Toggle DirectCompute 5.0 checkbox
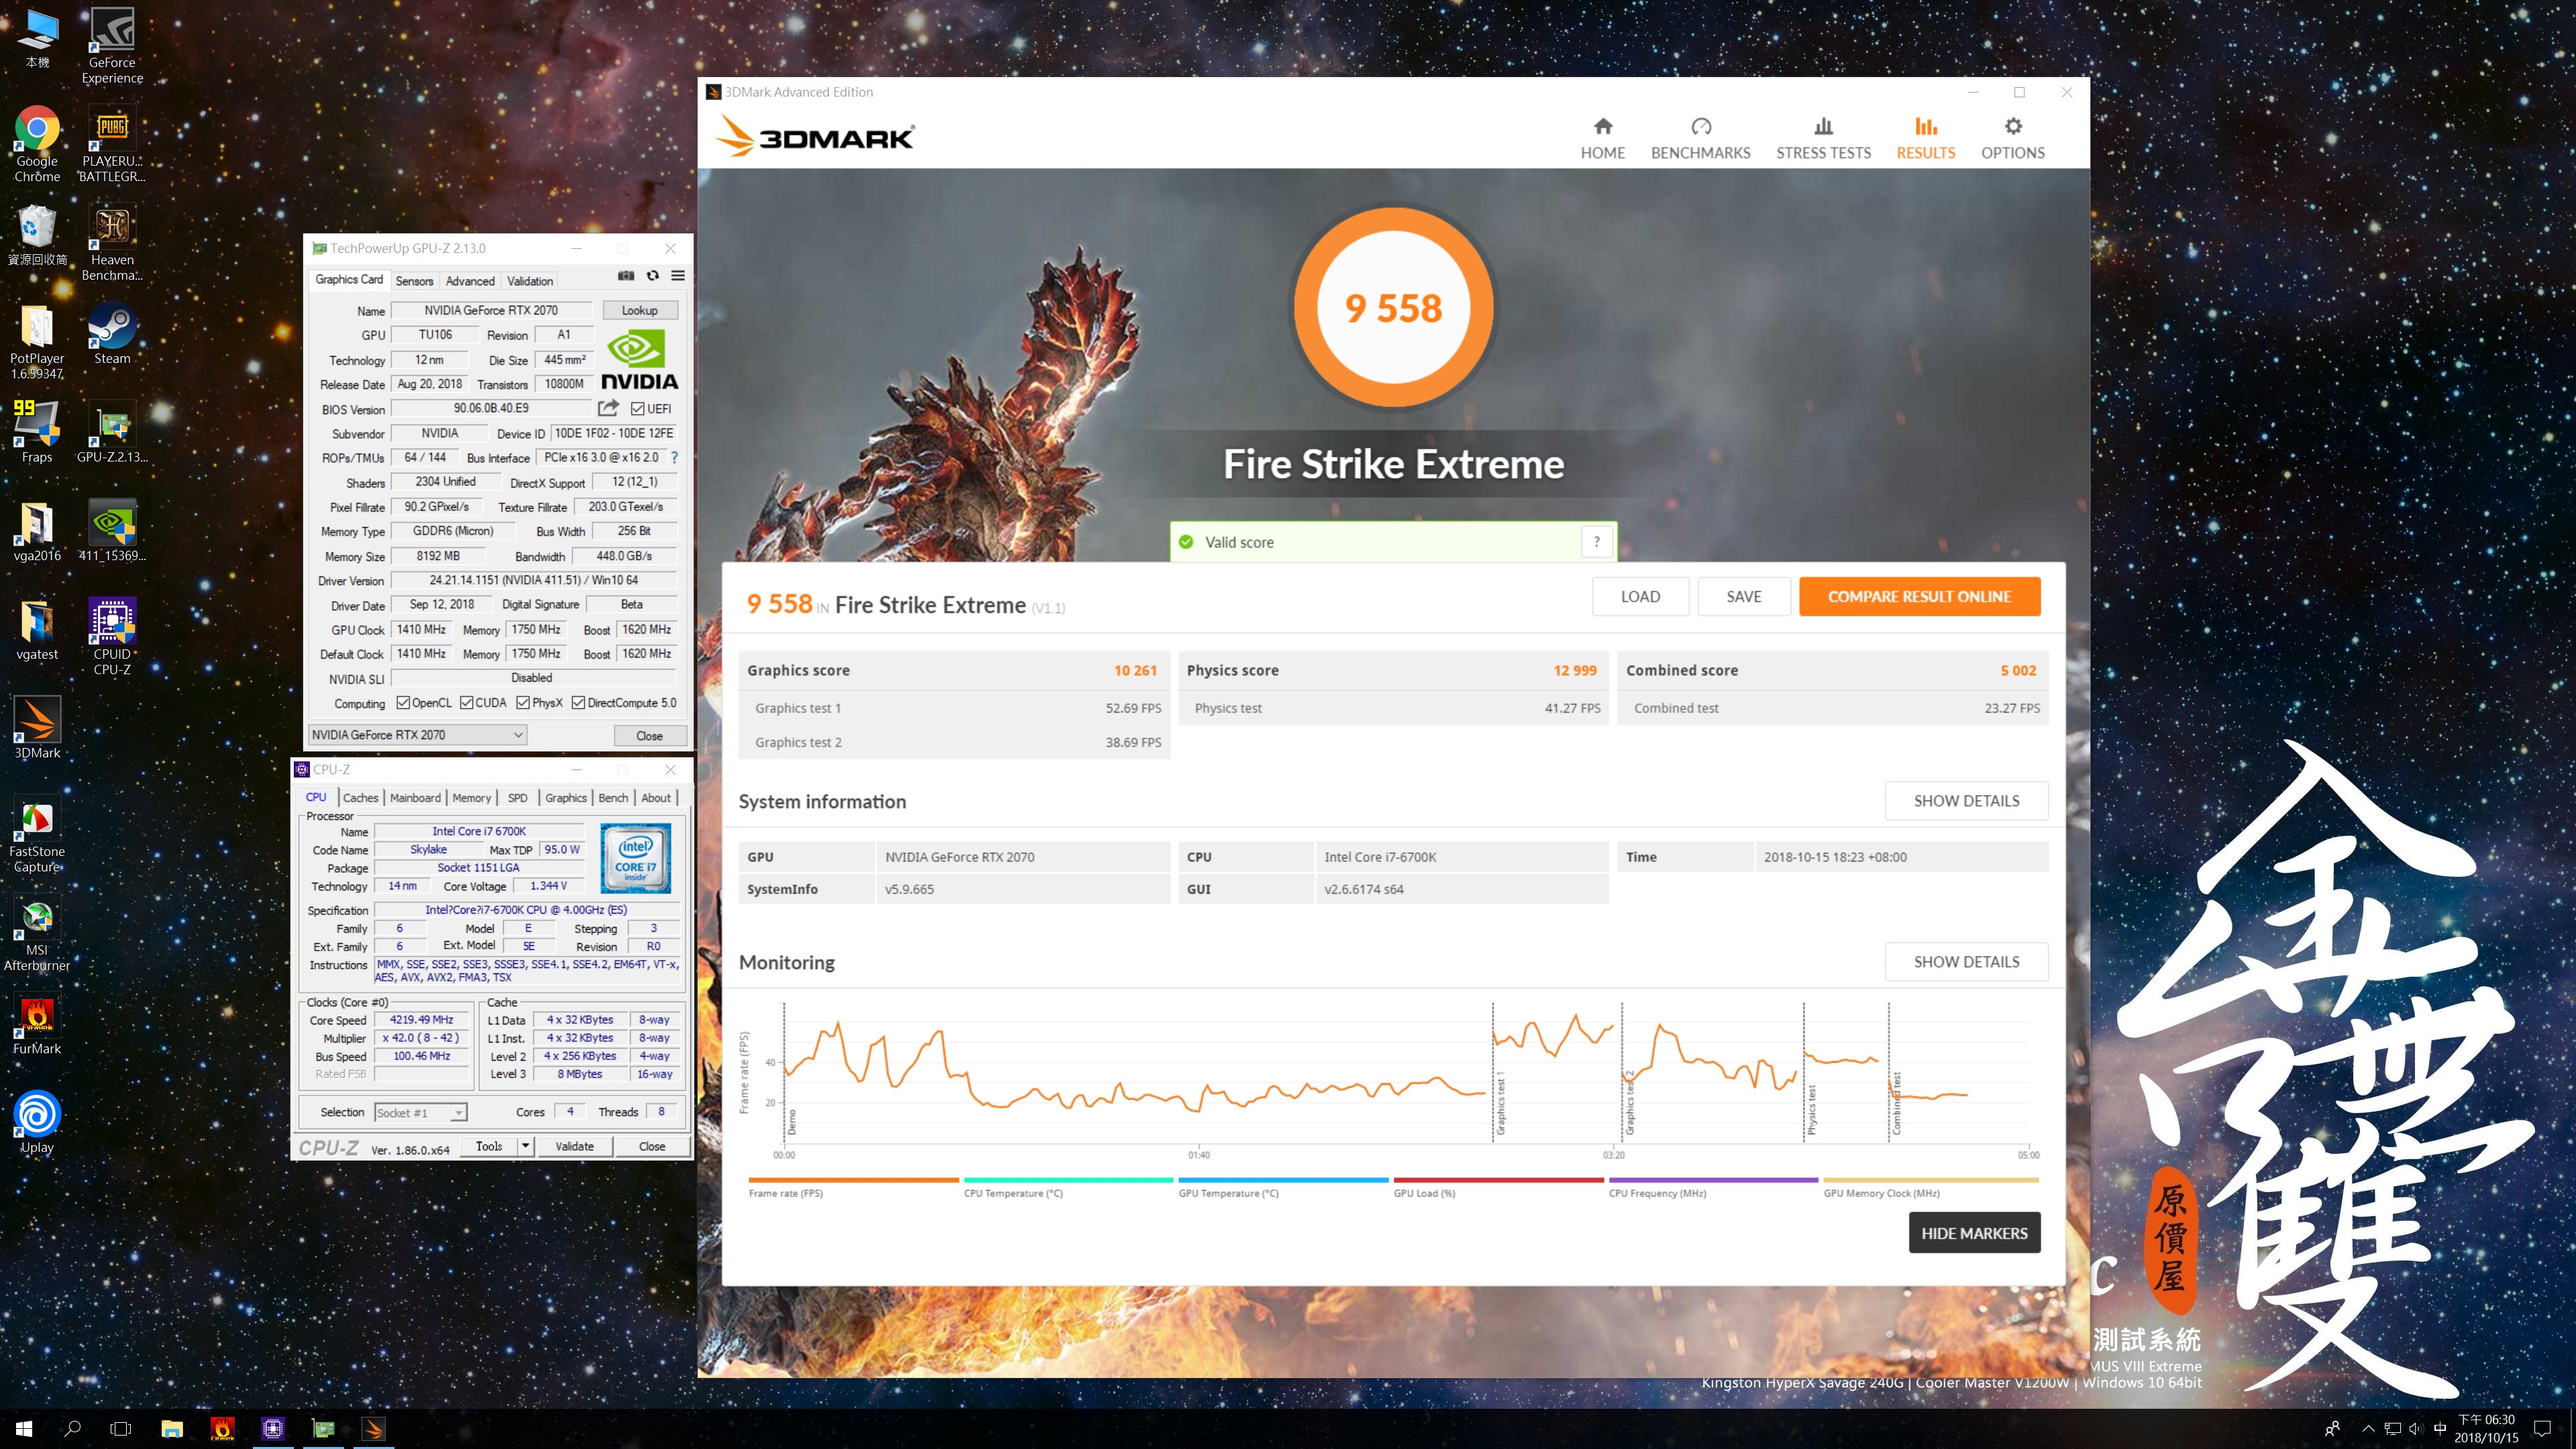2576x1449 pixels. tap(578, 703)
